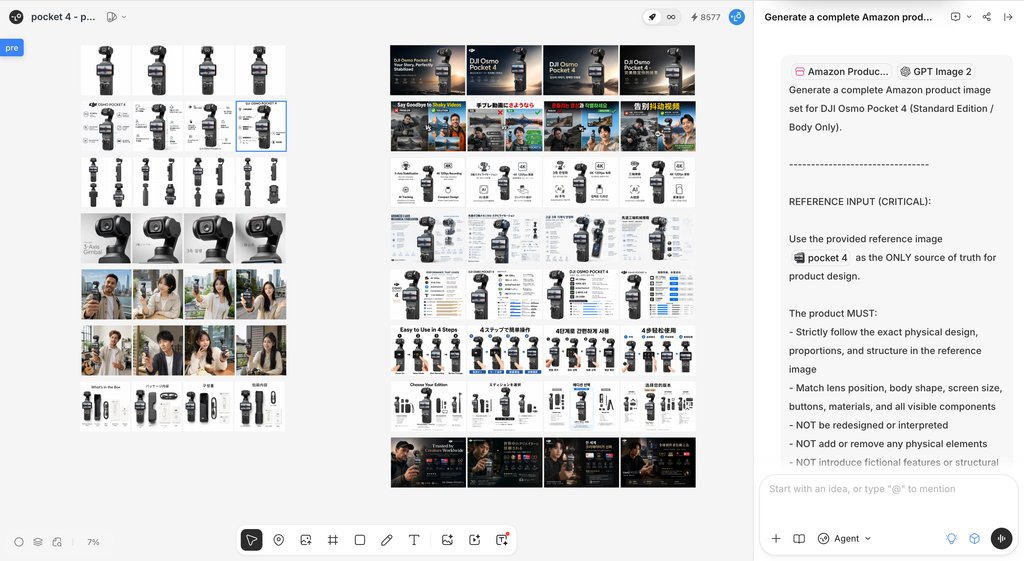Screen dimensions: 1024x561
Task: Click the 'pre' blue tab label
Action: tap(12, 48)
